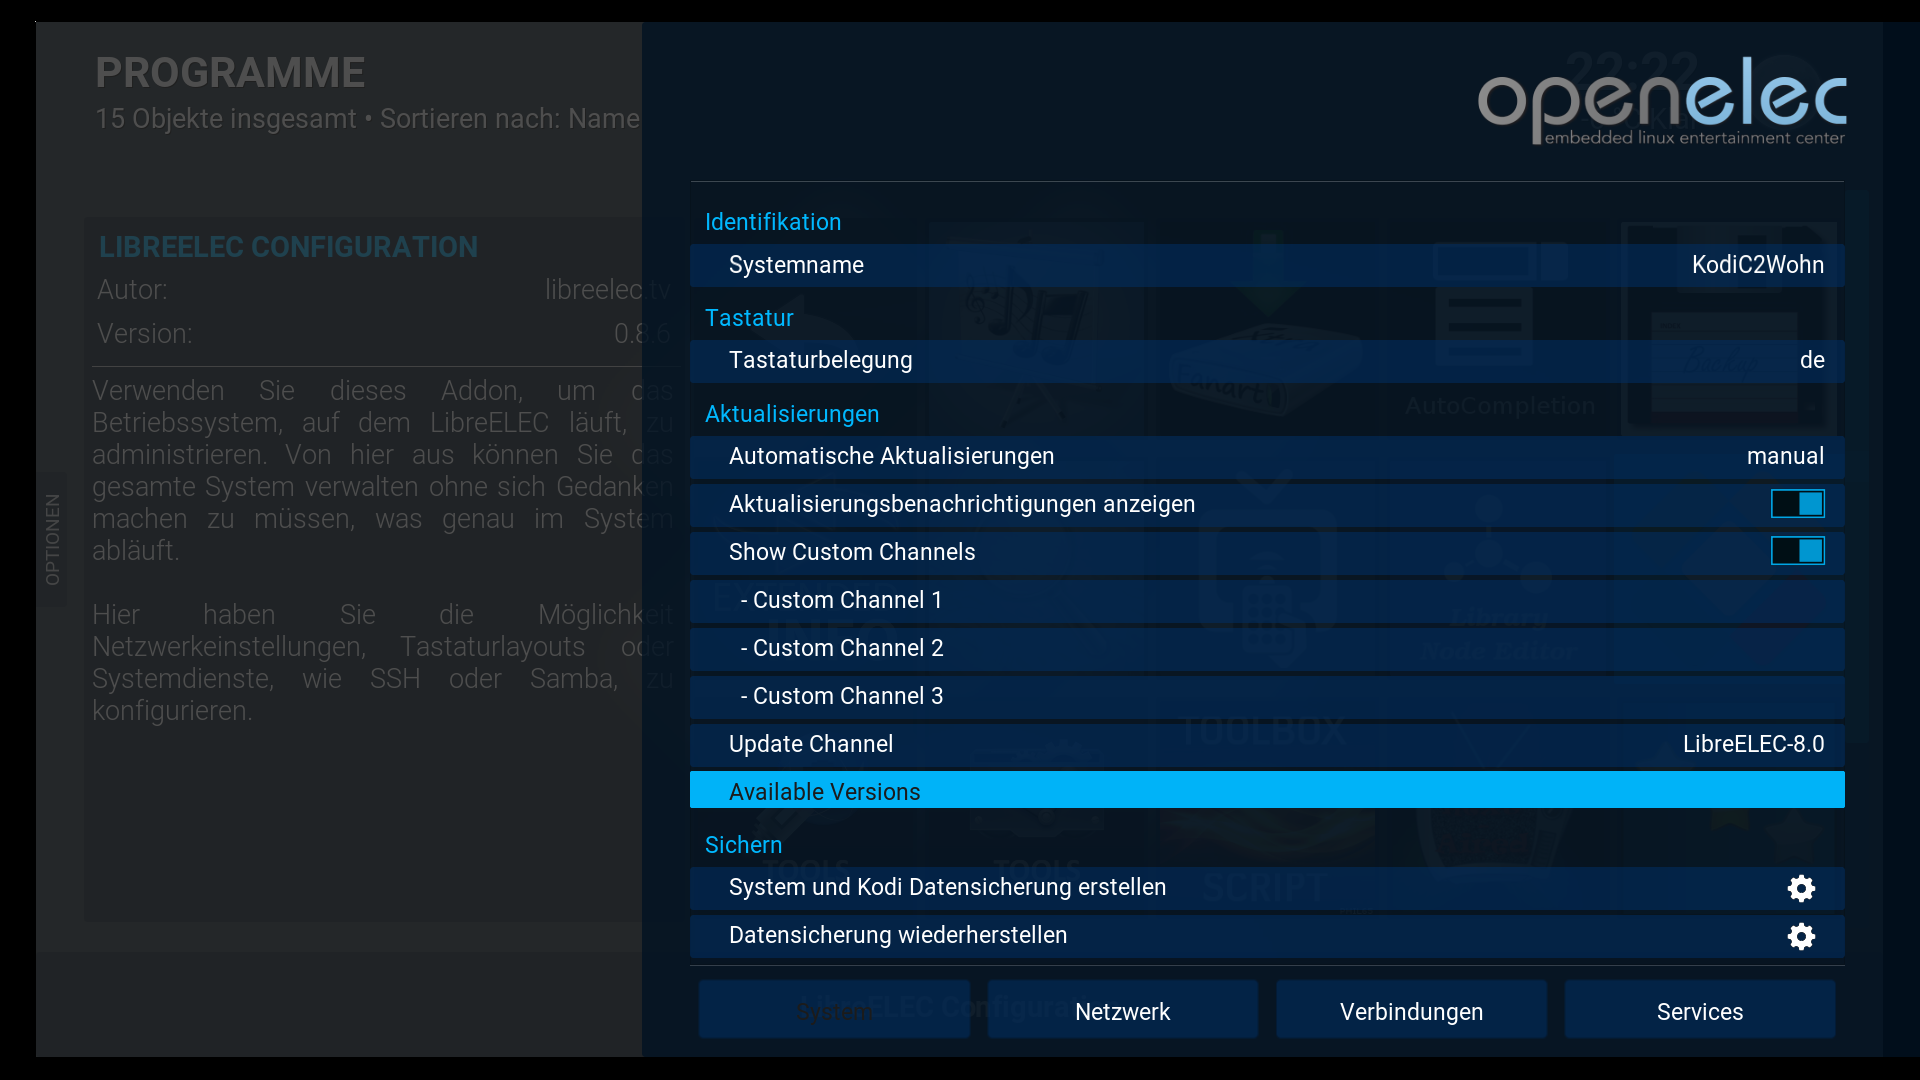Select the Update Channel setting
Screen dimensions: 1920x1080
tap(1267, 745)
